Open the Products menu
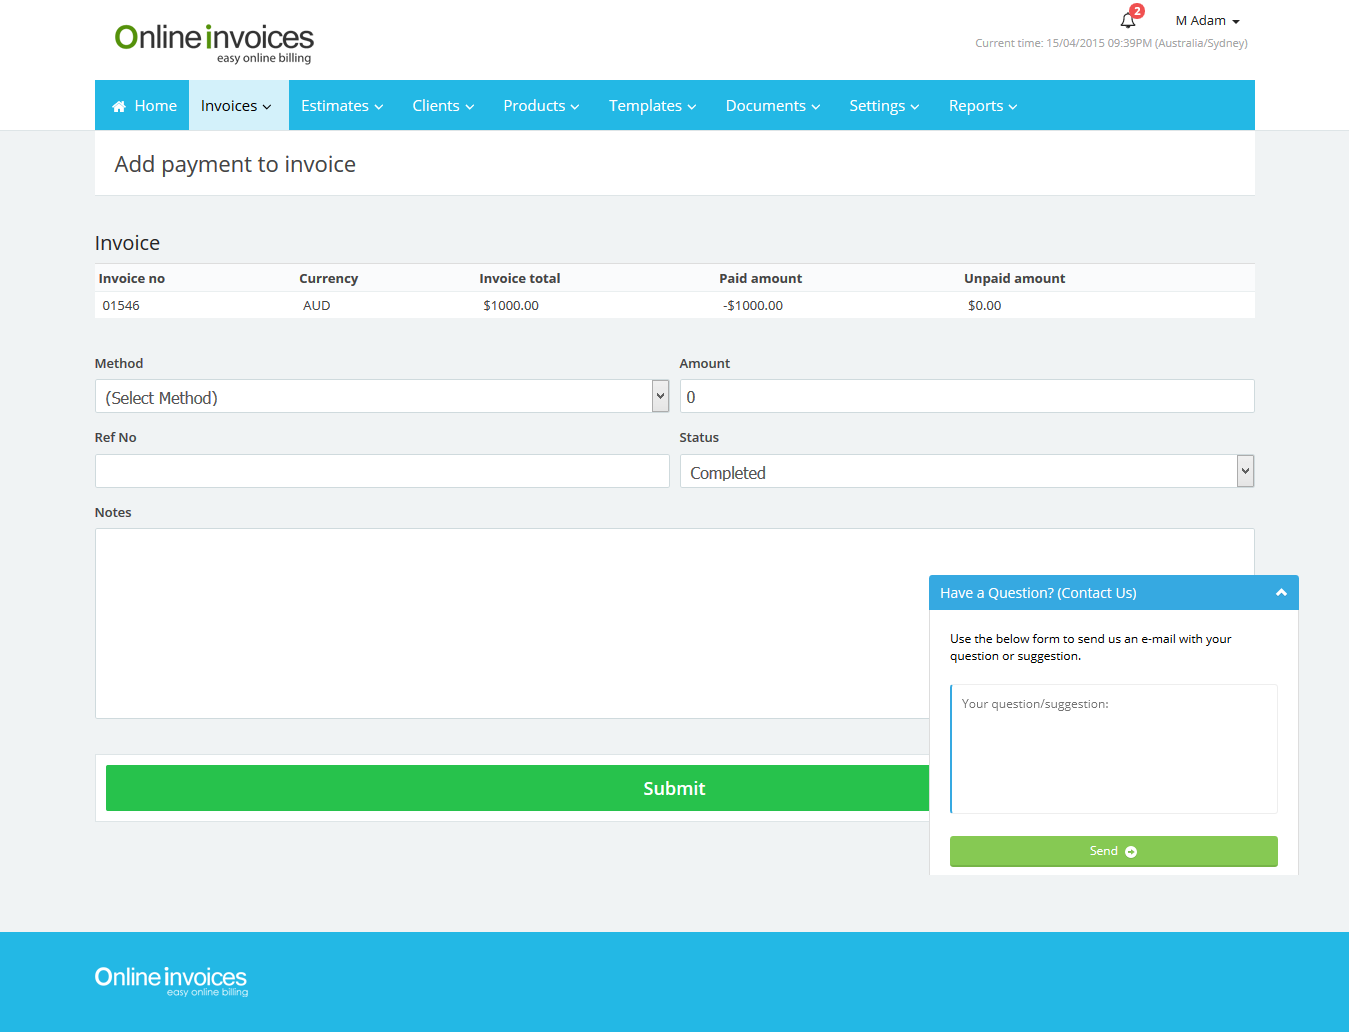This screenshot has width=1349, height=1032. 541,106
